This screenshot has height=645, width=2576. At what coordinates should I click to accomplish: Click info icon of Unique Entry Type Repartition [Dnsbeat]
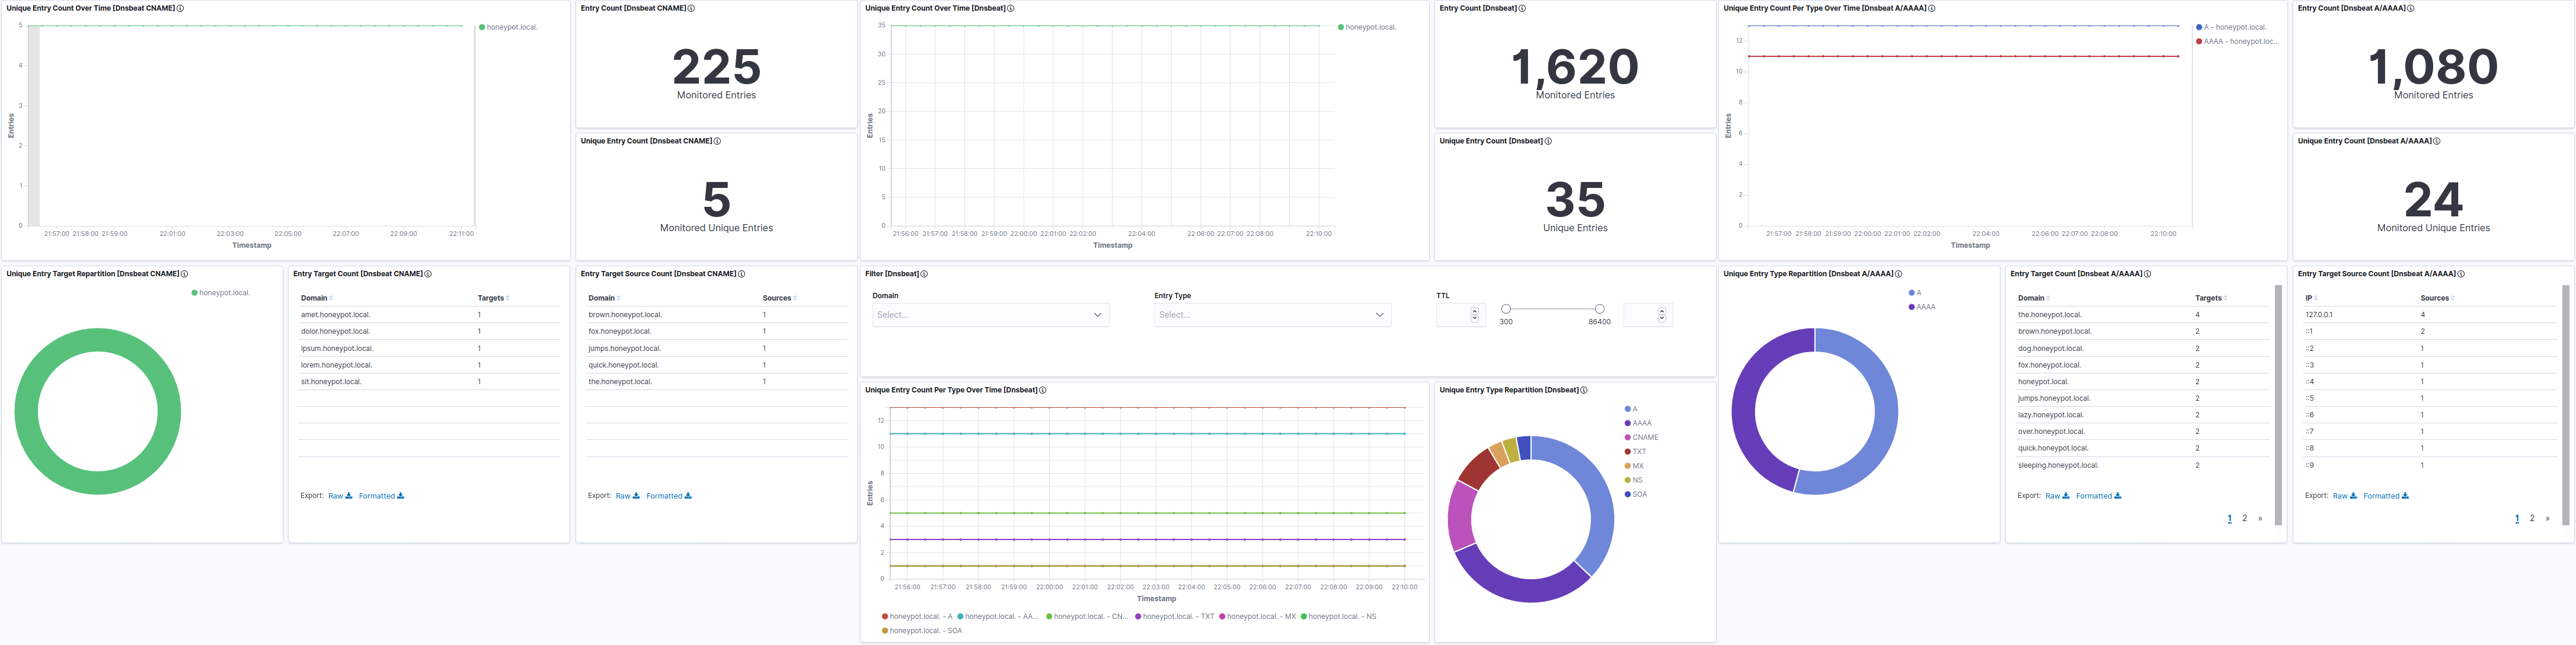pos(1584,390)
